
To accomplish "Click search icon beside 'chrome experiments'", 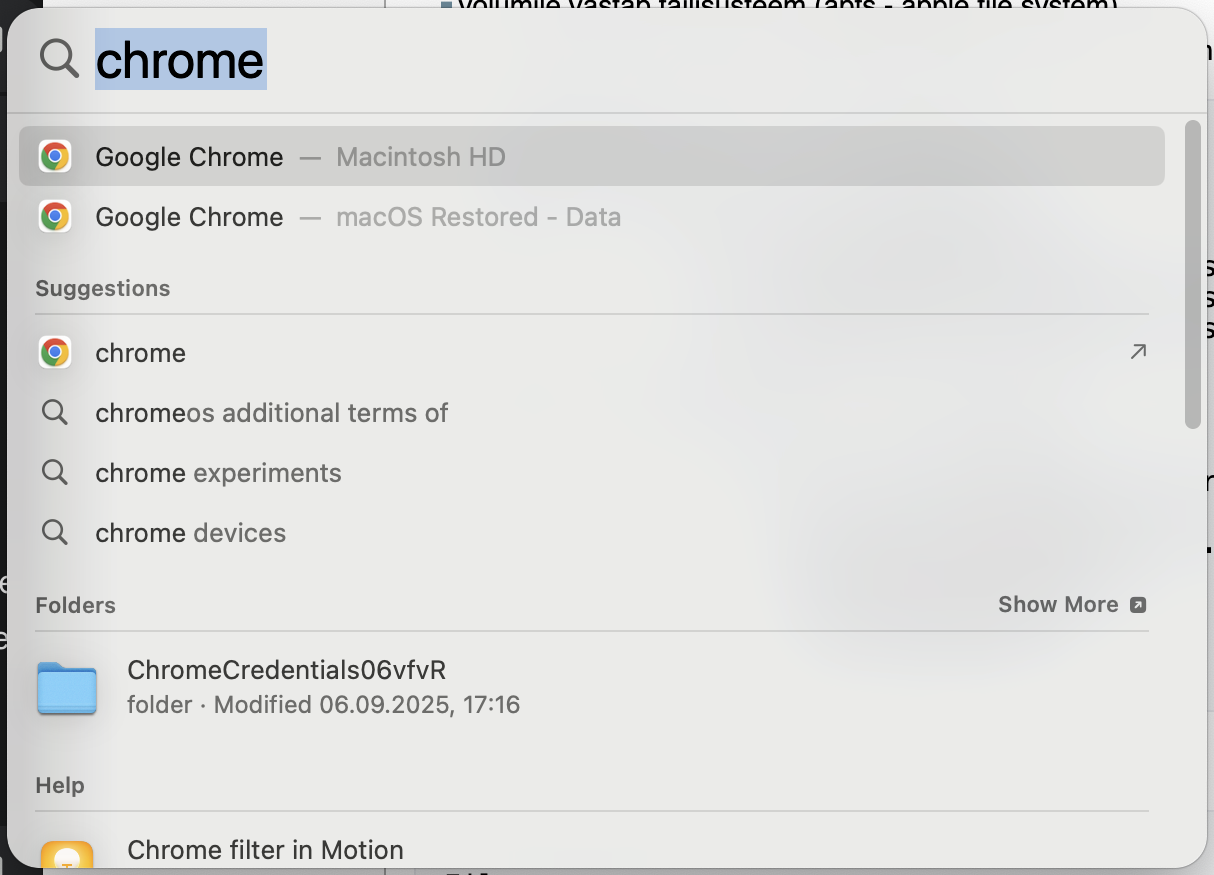I will coord(55,472).
